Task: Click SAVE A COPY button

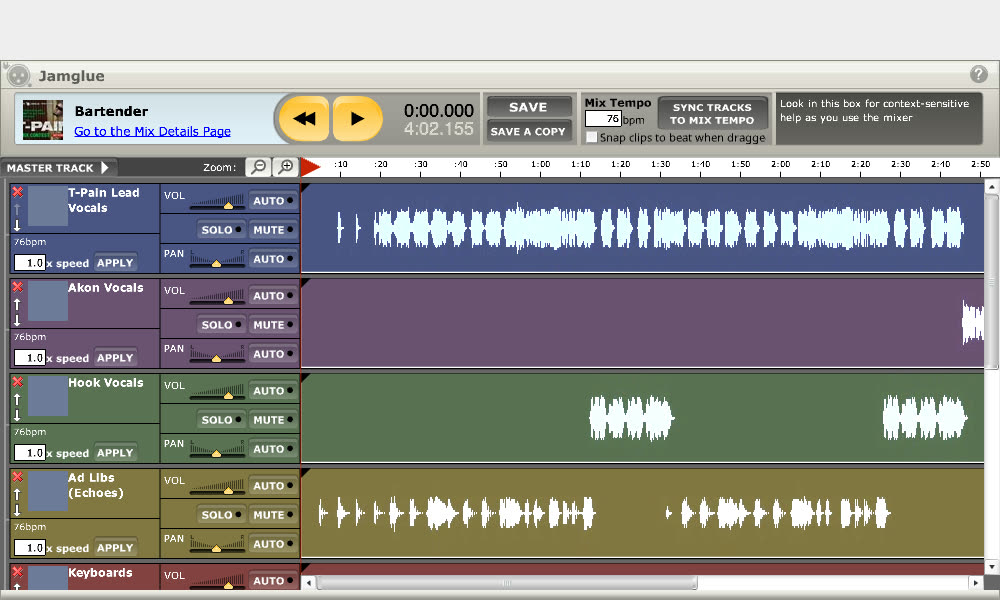Action: click(528, 131)
